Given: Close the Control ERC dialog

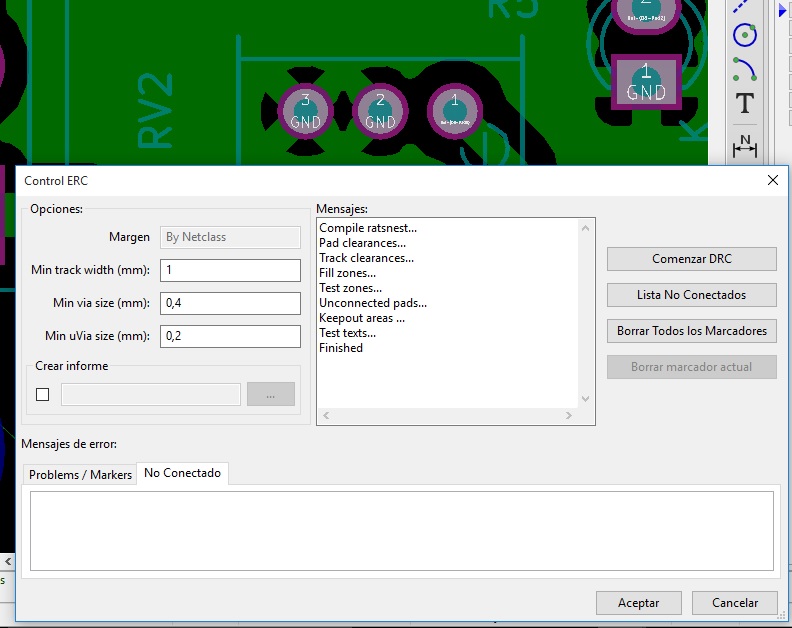Looking at the screenshot, I should click(x=772, y=180).
